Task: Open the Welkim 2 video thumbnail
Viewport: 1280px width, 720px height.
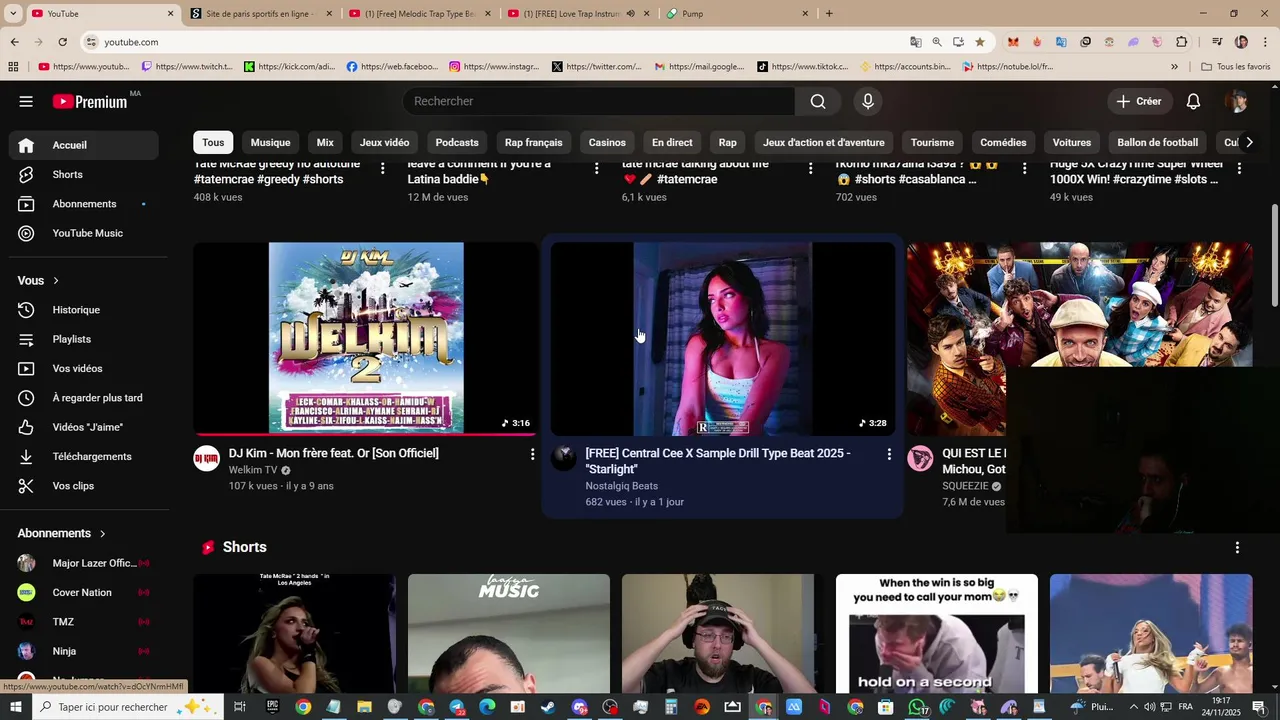Action: click(365, 339)
